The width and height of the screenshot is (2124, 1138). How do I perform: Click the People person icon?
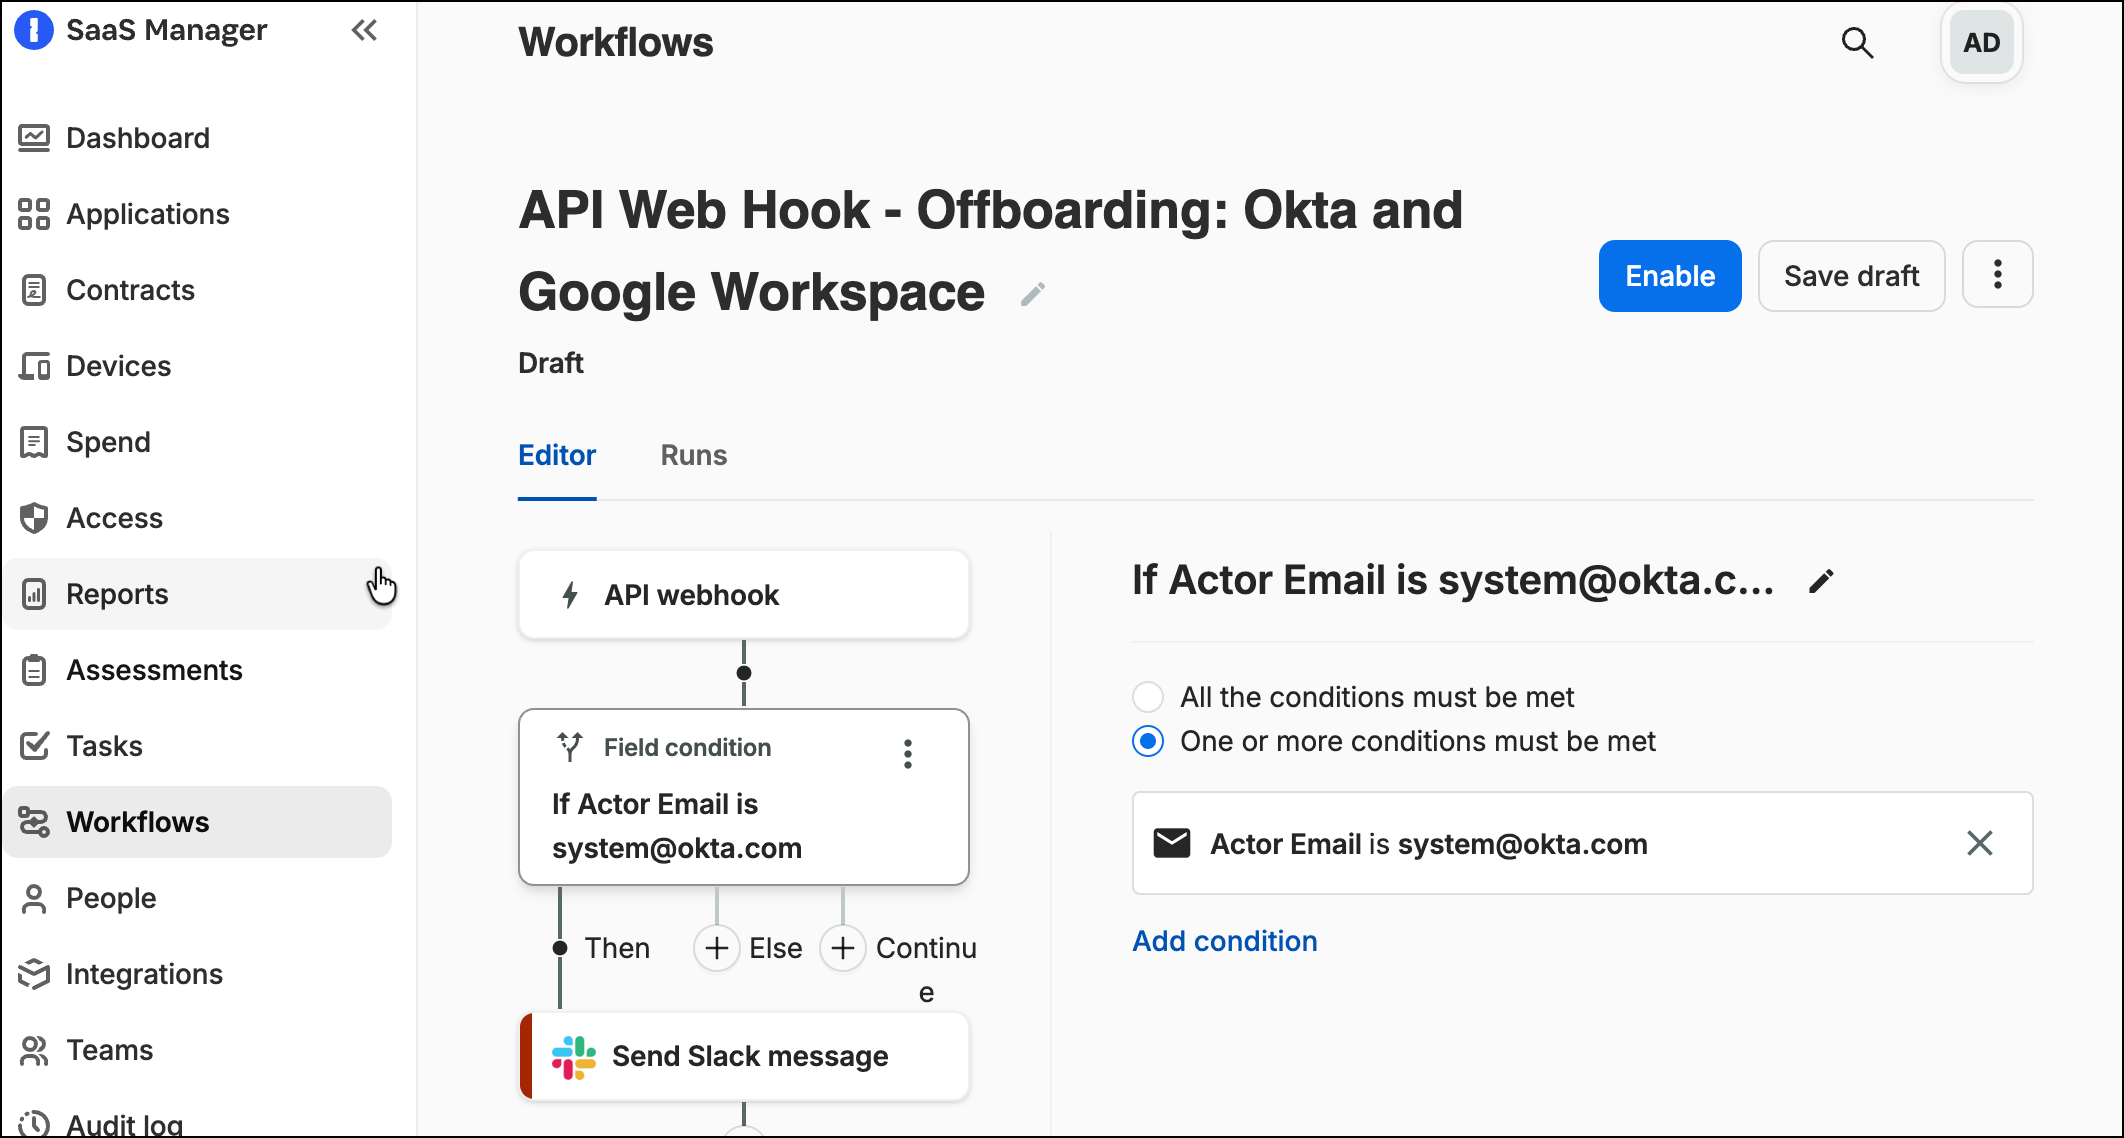(x=34, y=898)
